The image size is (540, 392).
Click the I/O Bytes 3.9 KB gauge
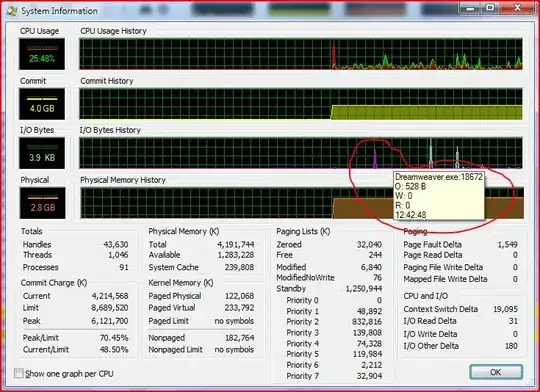click(x=42, y=153)
